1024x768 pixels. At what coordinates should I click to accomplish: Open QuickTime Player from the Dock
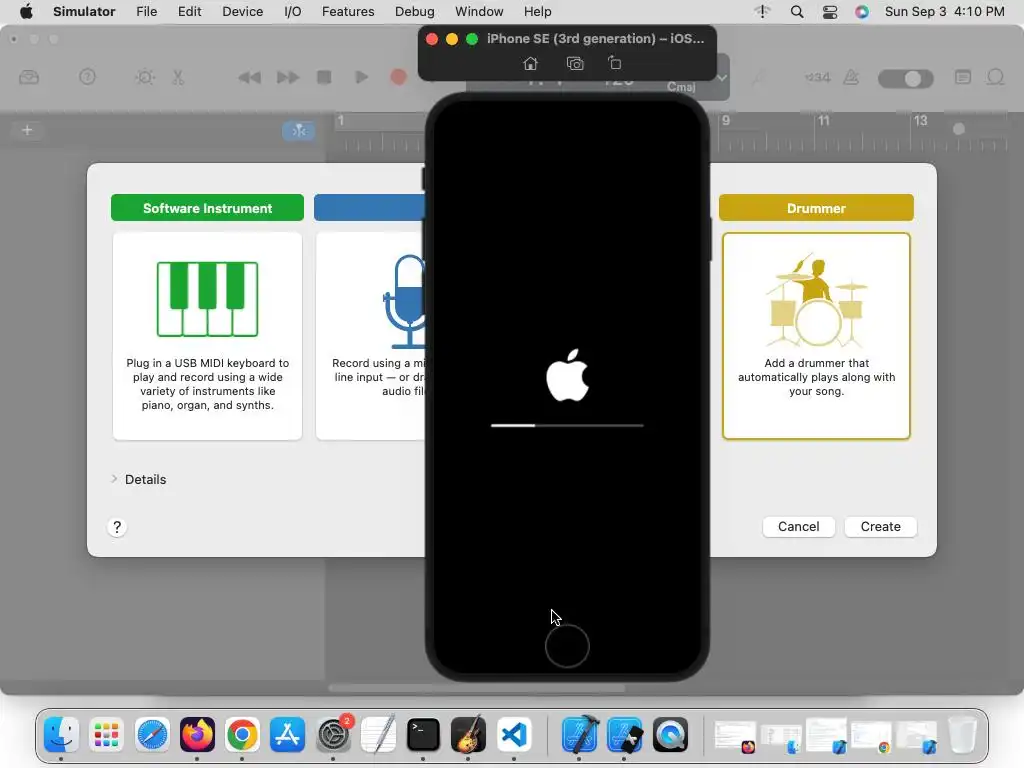tap(670, 735)
